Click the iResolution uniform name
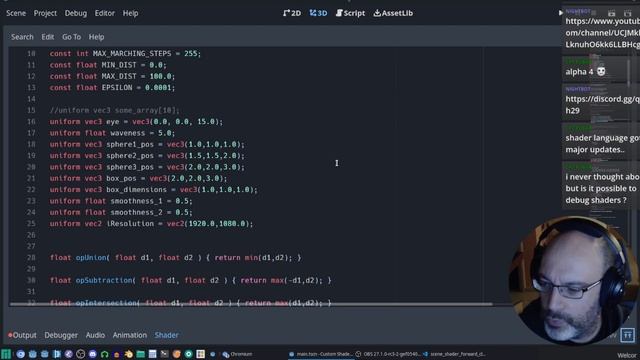This screenshot has height=360, width=640. coord(130,224)
